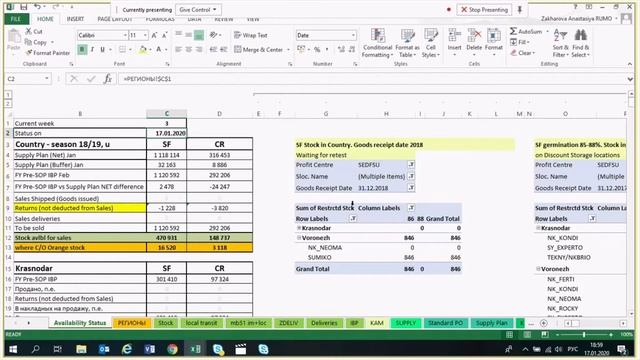The height and width of the screenshot is (360, 640).
Task: Open the Column Labels filter dropdown
Action: [411, 208]
